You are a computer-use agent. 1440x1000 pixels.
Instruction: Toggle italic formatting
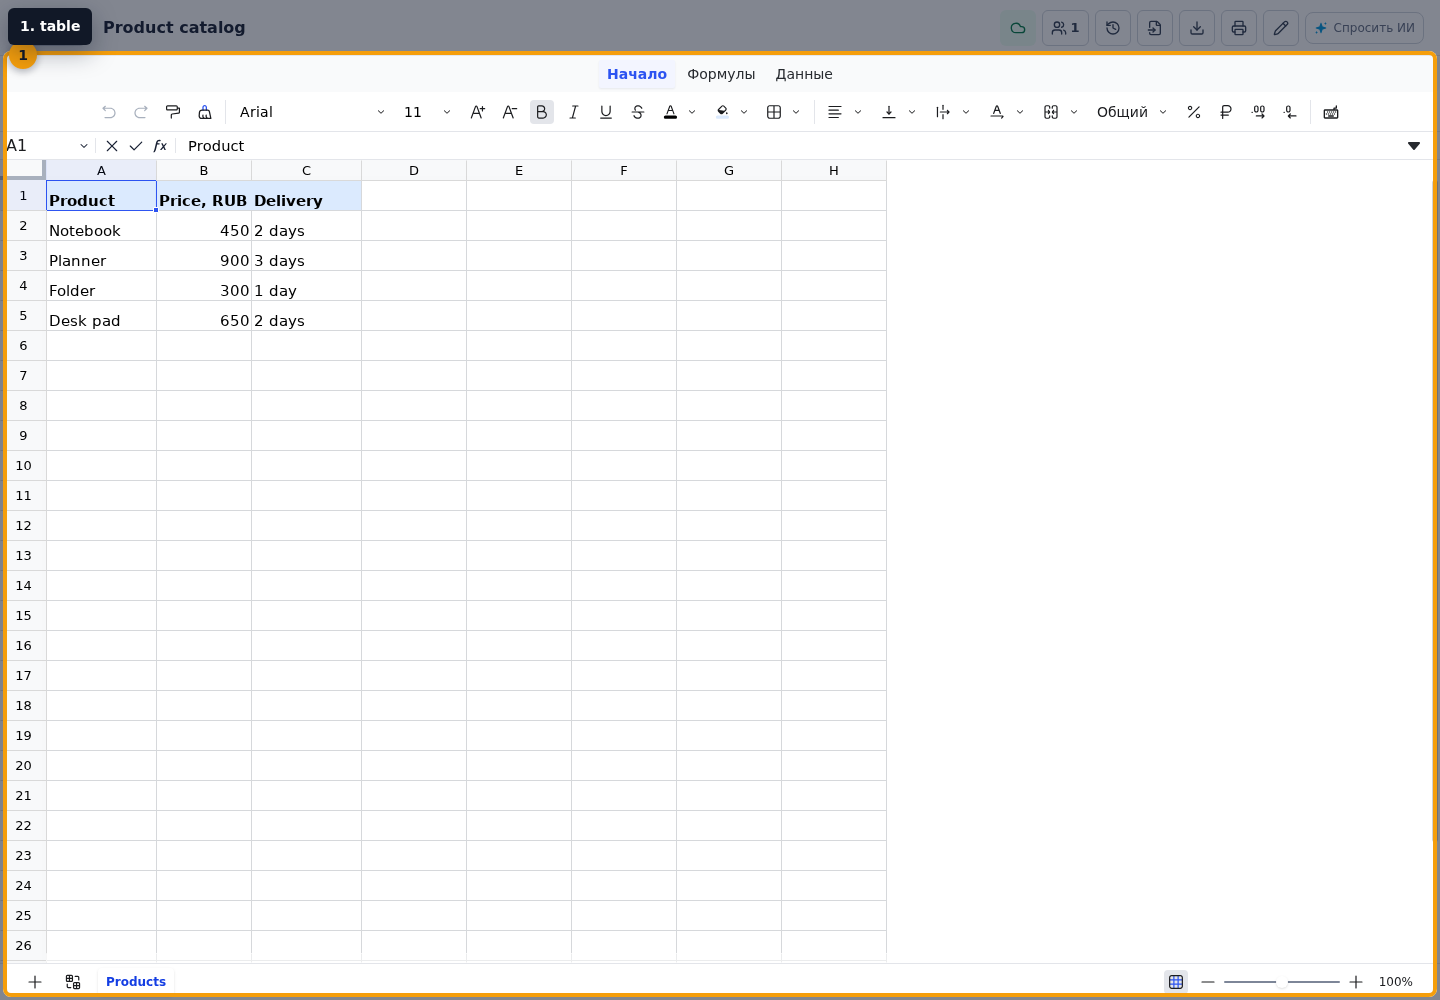[x=574, y=112]
